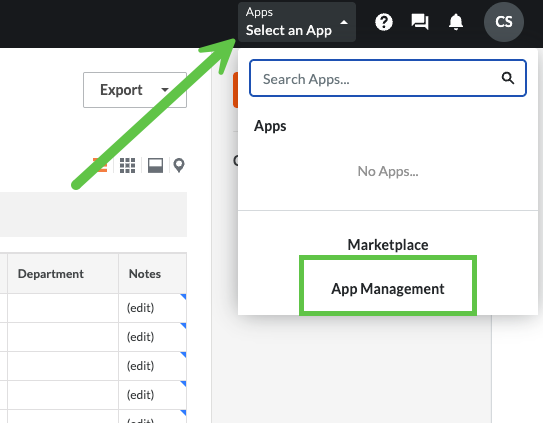The width and height of the screenshot is (543, 423).
Task: Switch to split panel view icon
Action: coord(155,165)
